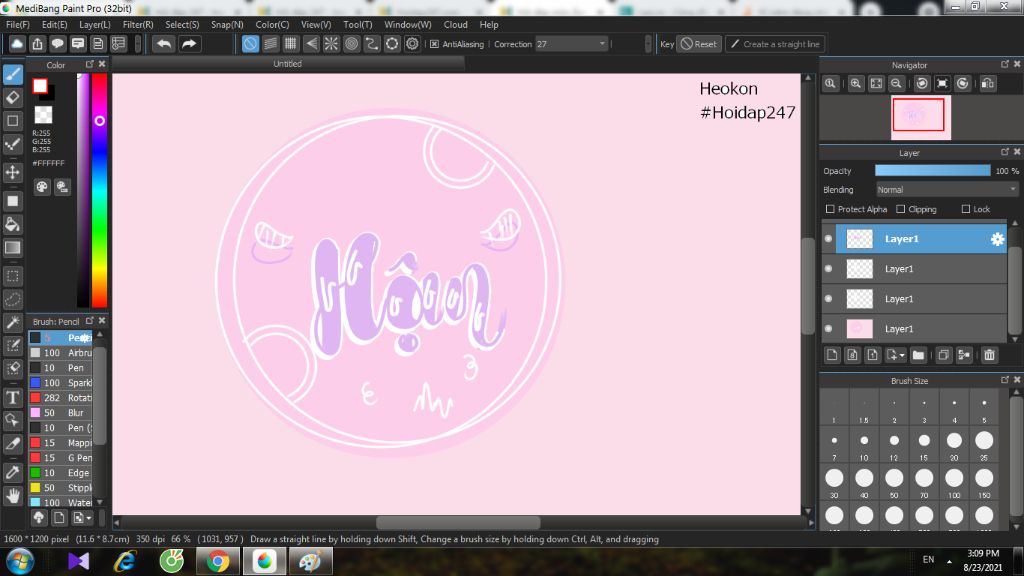
Task: Click the white foreground color swatch
Action: pyautogui.click(x=40, y=86)
